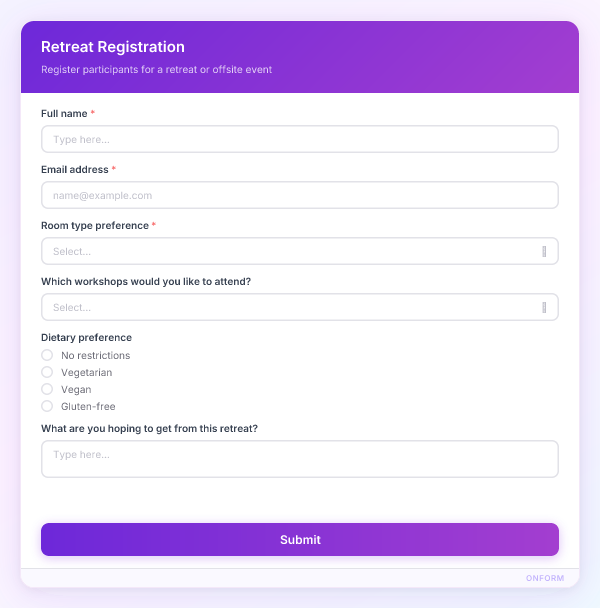Click the workshops question label
Image resolution: width=600 pixels, height=608 pixels.
click(145, 282)
